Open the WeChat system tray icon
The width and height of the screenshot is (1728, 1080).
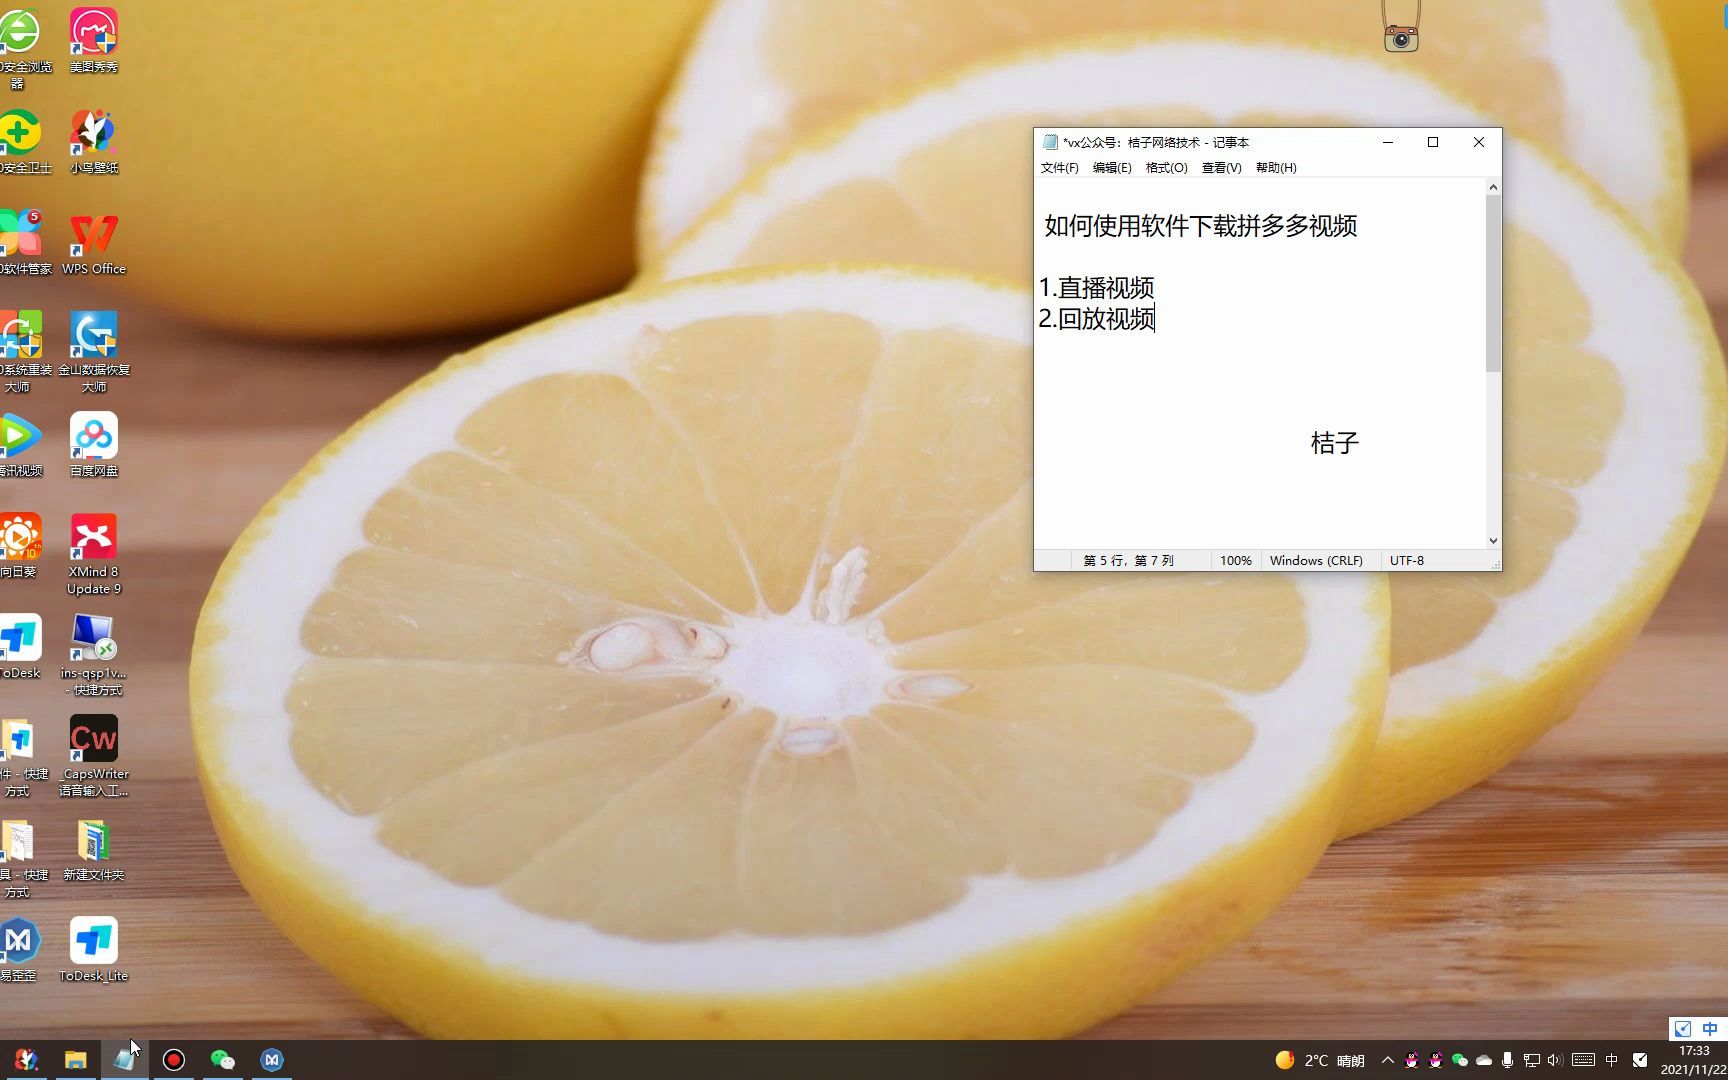(1460, 1060)
